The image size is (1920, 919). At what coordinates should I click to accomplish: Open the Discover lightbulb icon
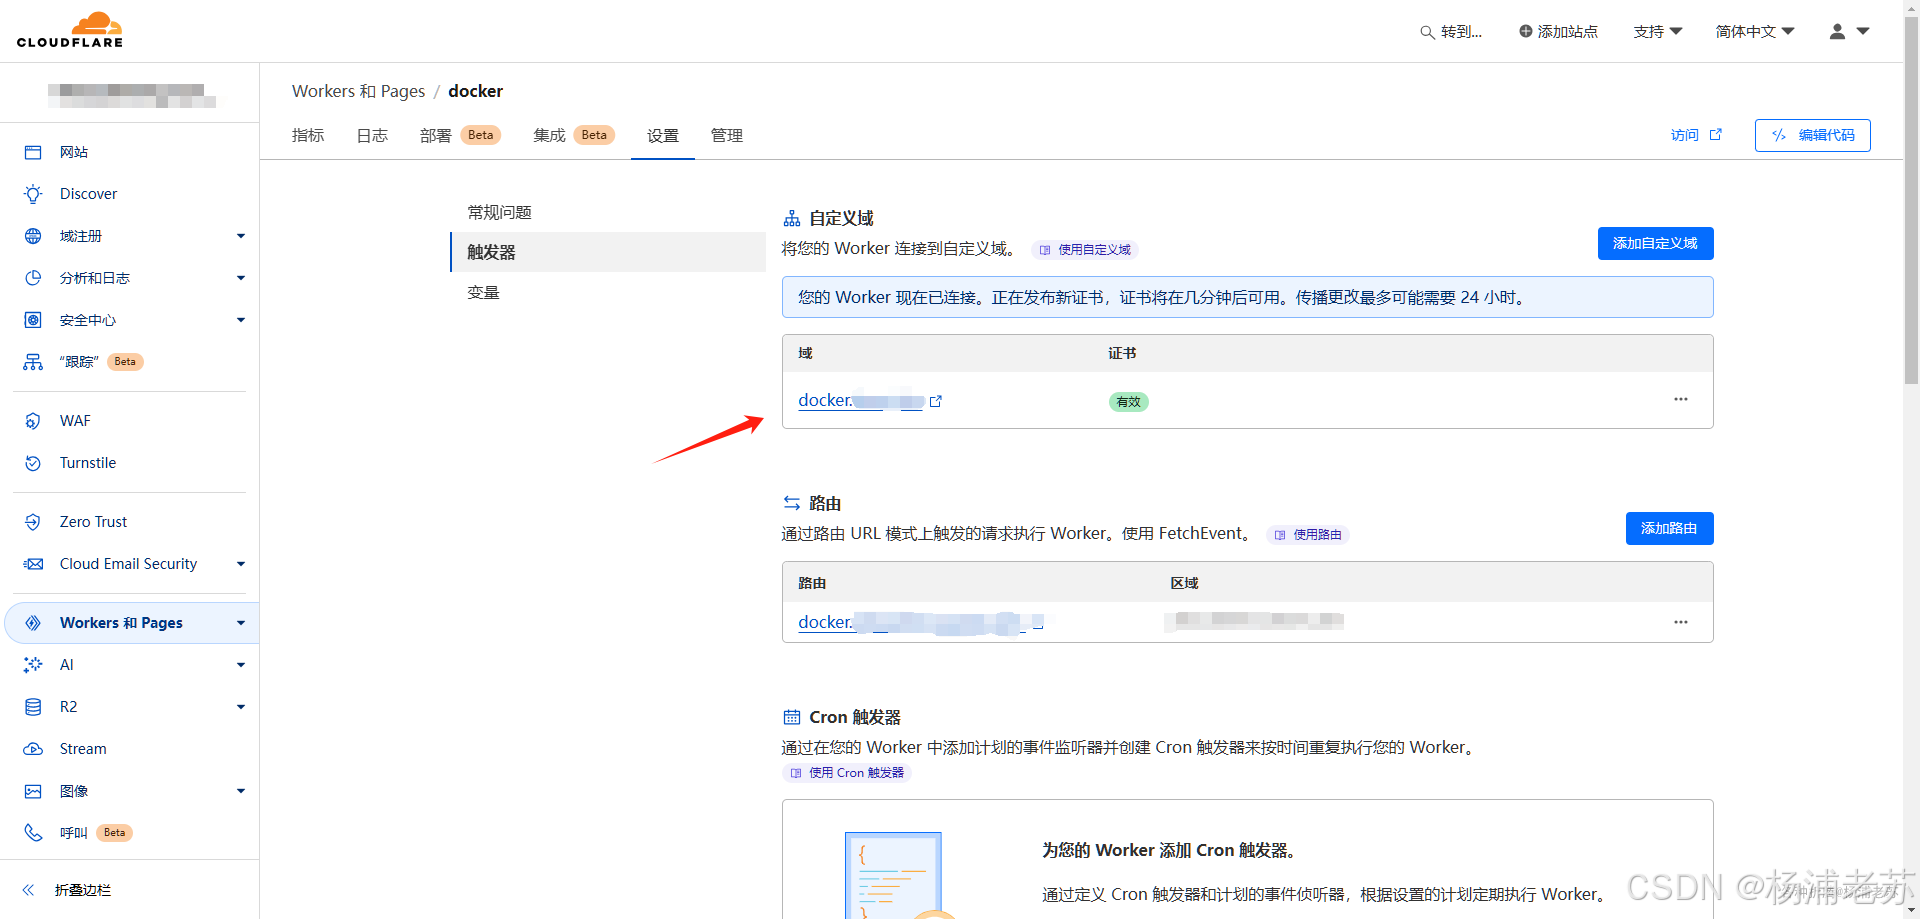(x=33, y=194)
